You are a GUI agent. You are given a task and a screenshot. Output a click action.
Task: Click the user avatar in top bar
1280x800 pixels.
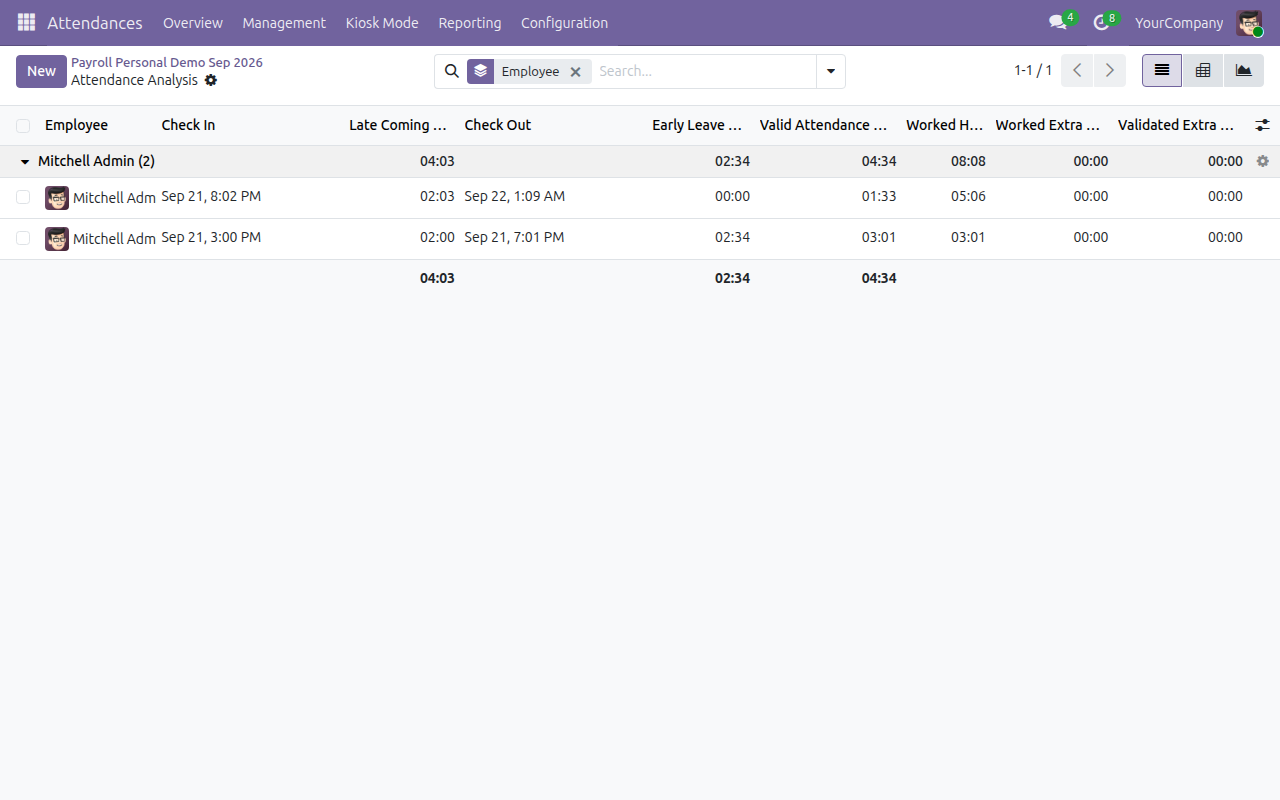(1249, 22)
